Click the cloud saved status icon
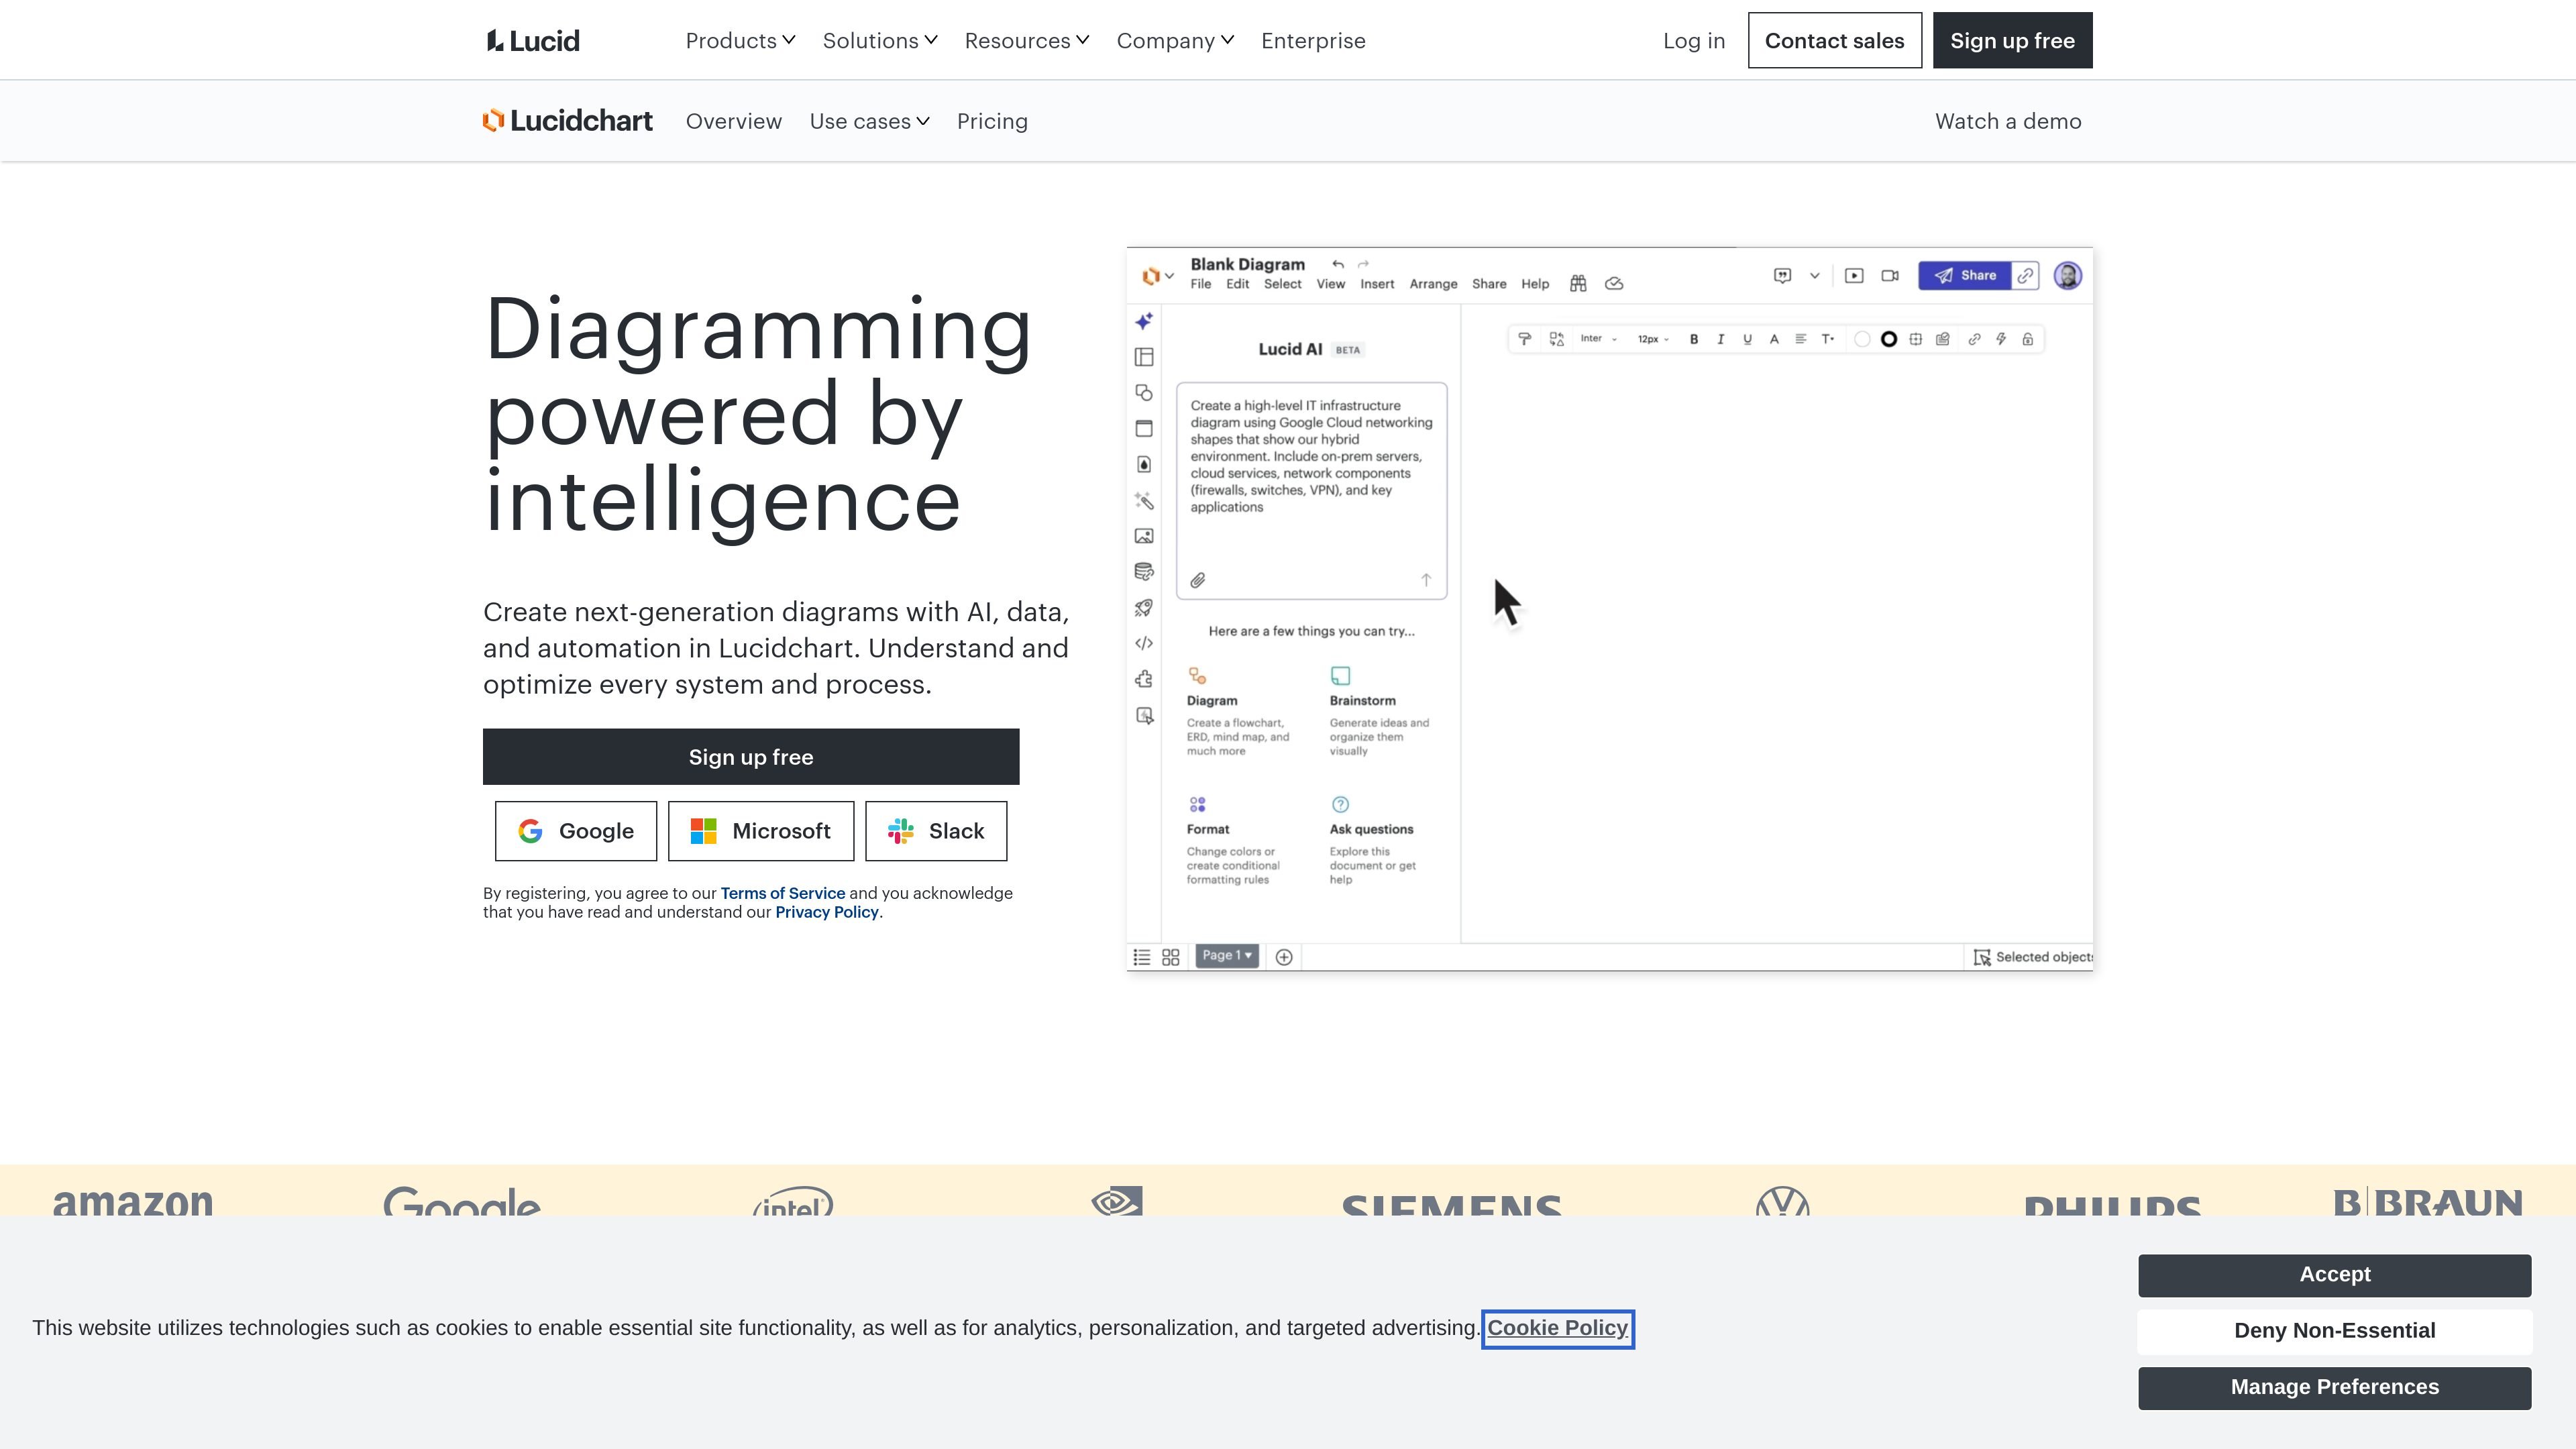The height and width of the screenshot is (1449, 2576). 1614,284
